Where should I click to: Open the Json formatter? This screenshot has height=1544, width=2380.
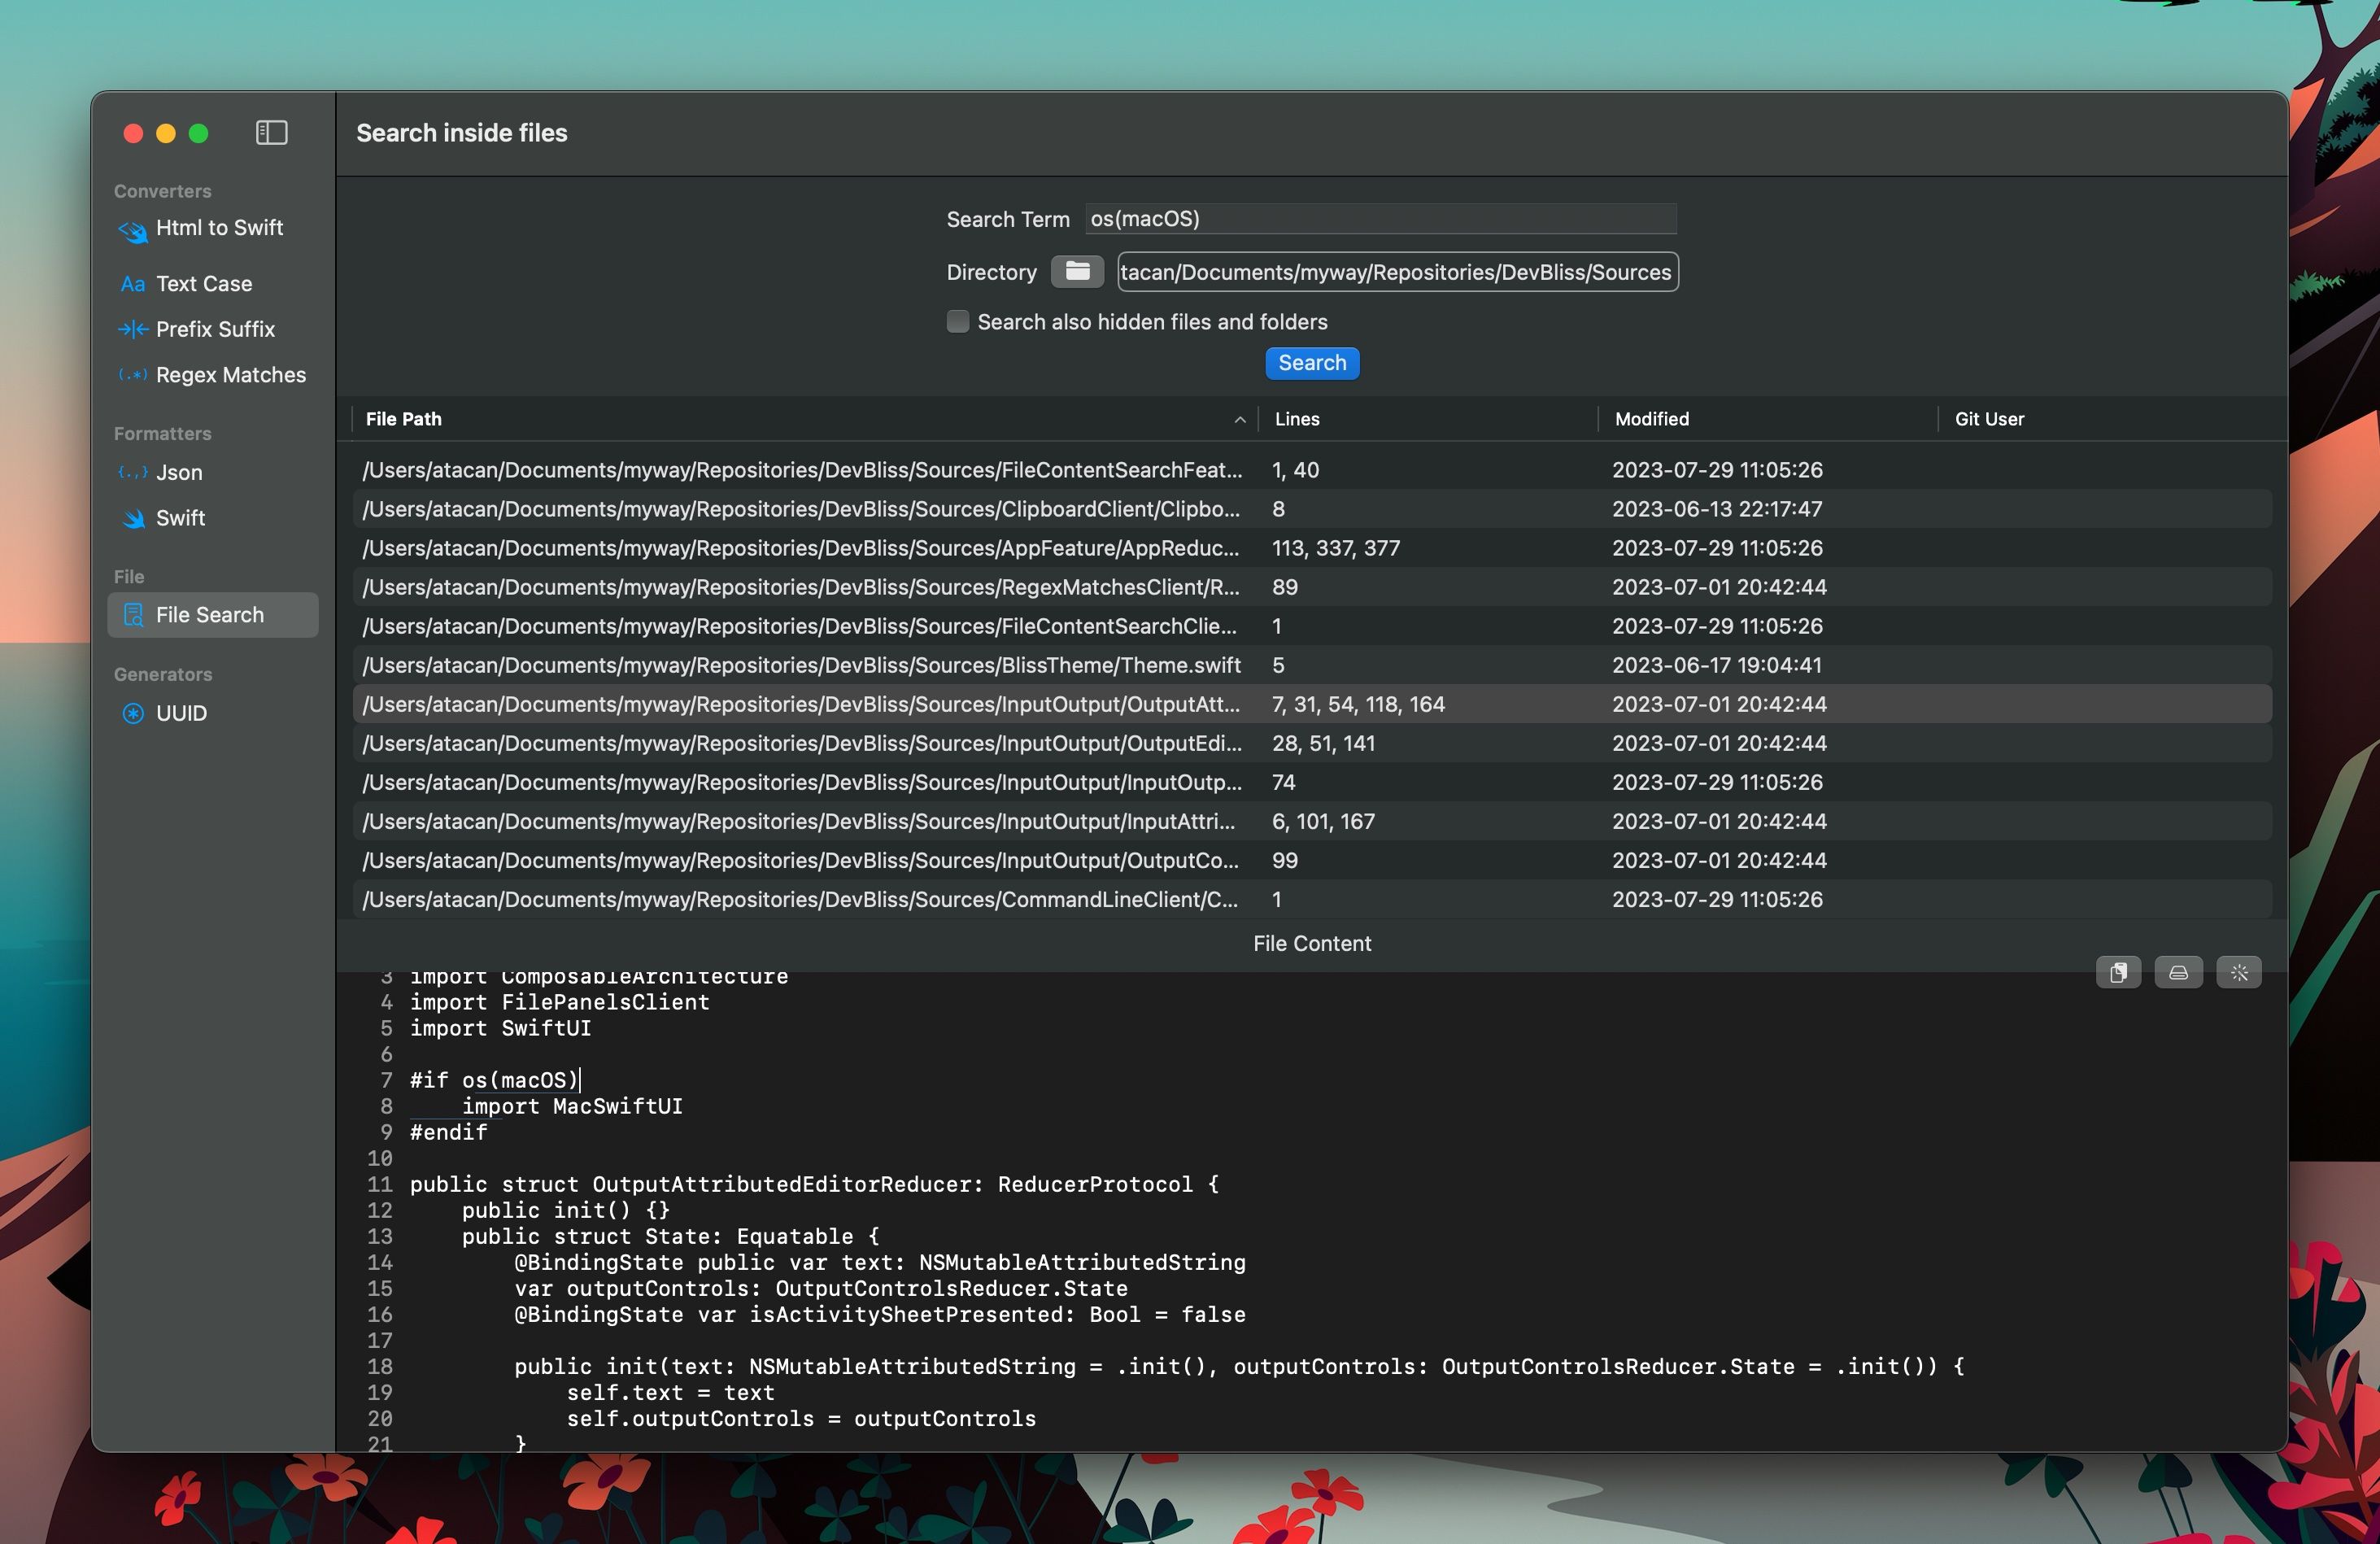(x=213, y=472)
